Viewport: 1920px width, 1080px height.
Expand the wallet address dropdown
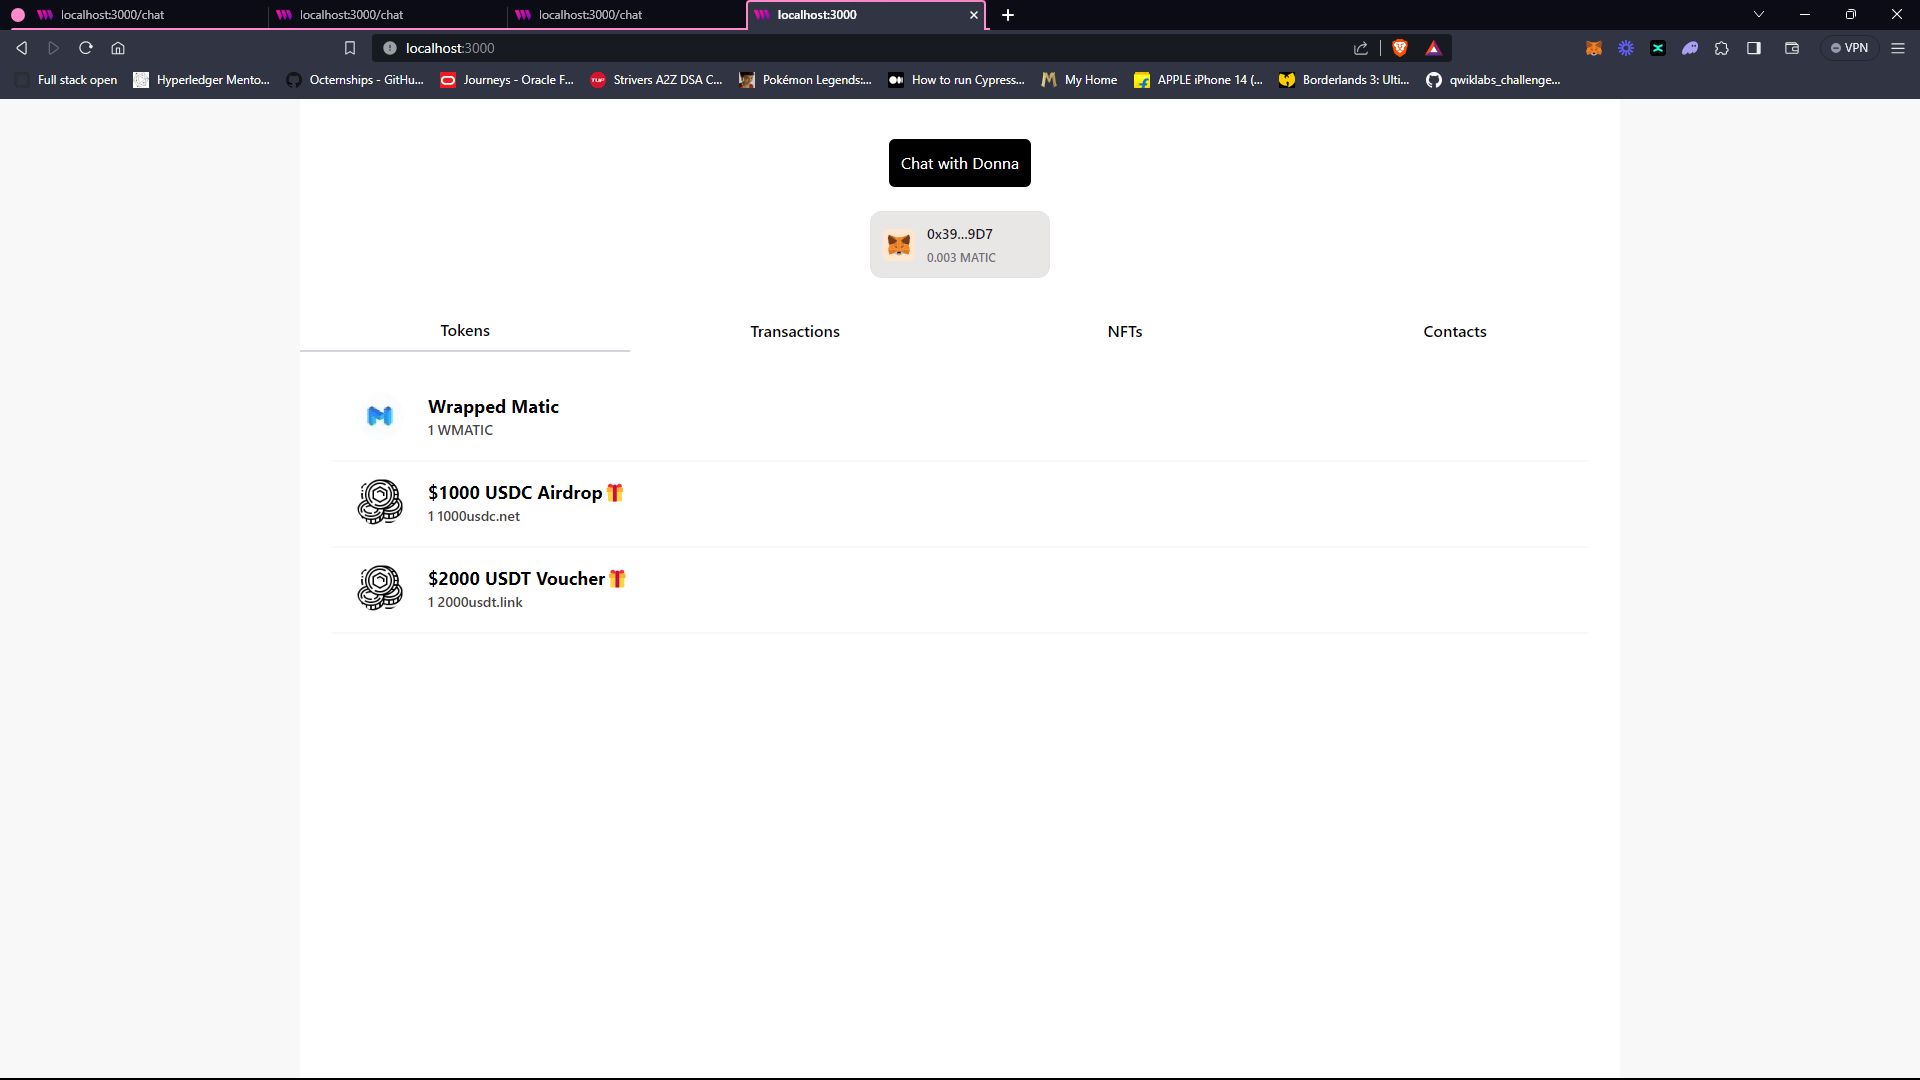tap(960, 244)
